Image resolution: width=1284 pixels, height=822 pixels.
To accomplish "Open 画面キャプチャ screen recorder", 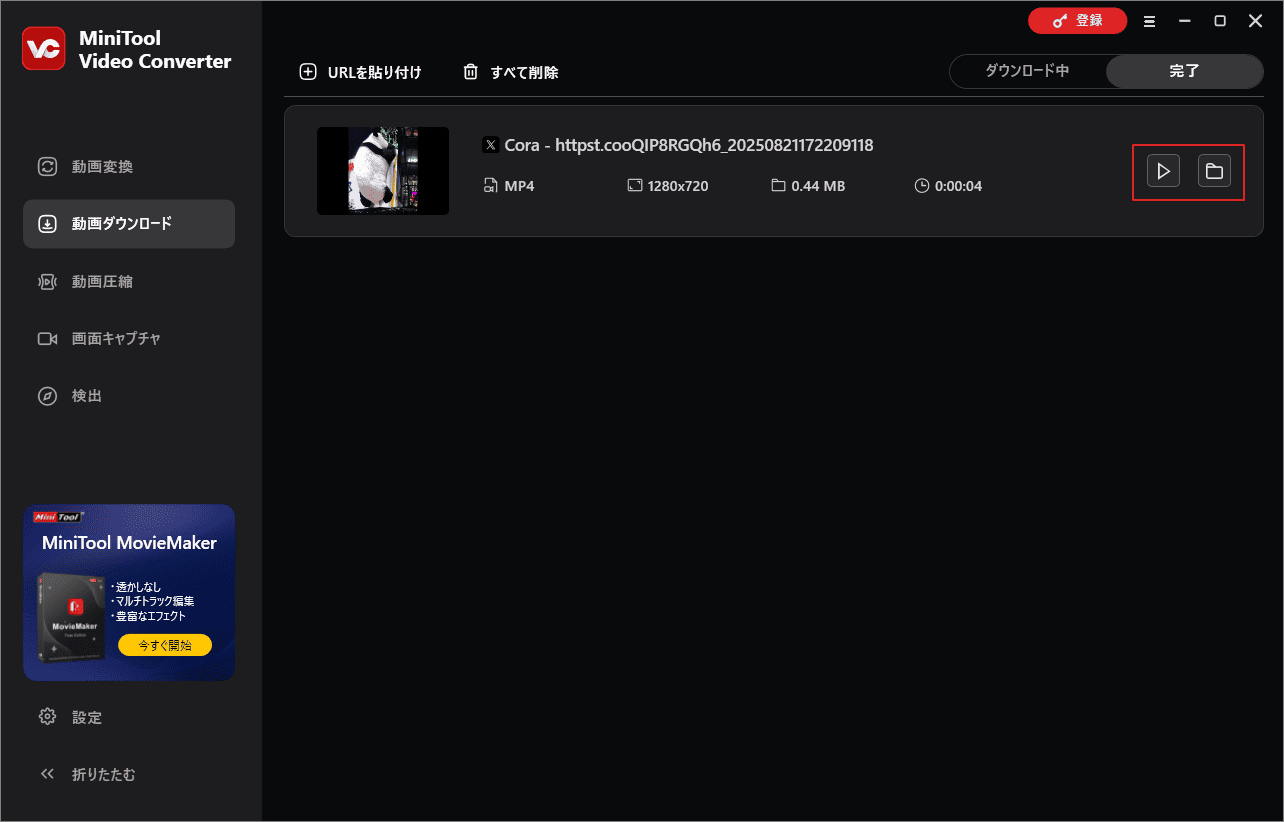I will pos(129,339).
